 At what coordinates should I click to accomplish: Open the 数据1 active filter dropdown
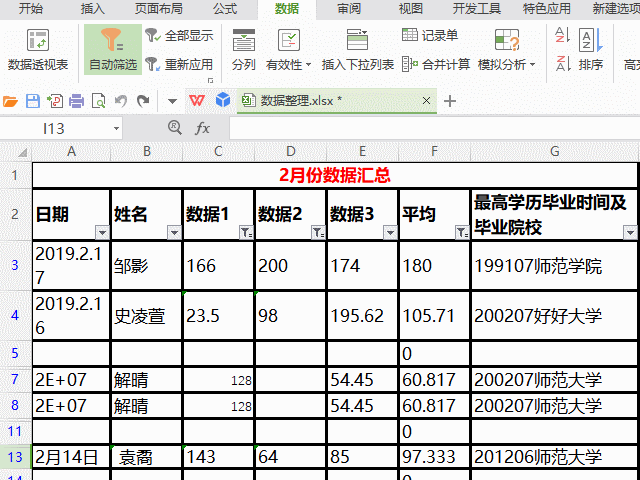coord(246,233)
